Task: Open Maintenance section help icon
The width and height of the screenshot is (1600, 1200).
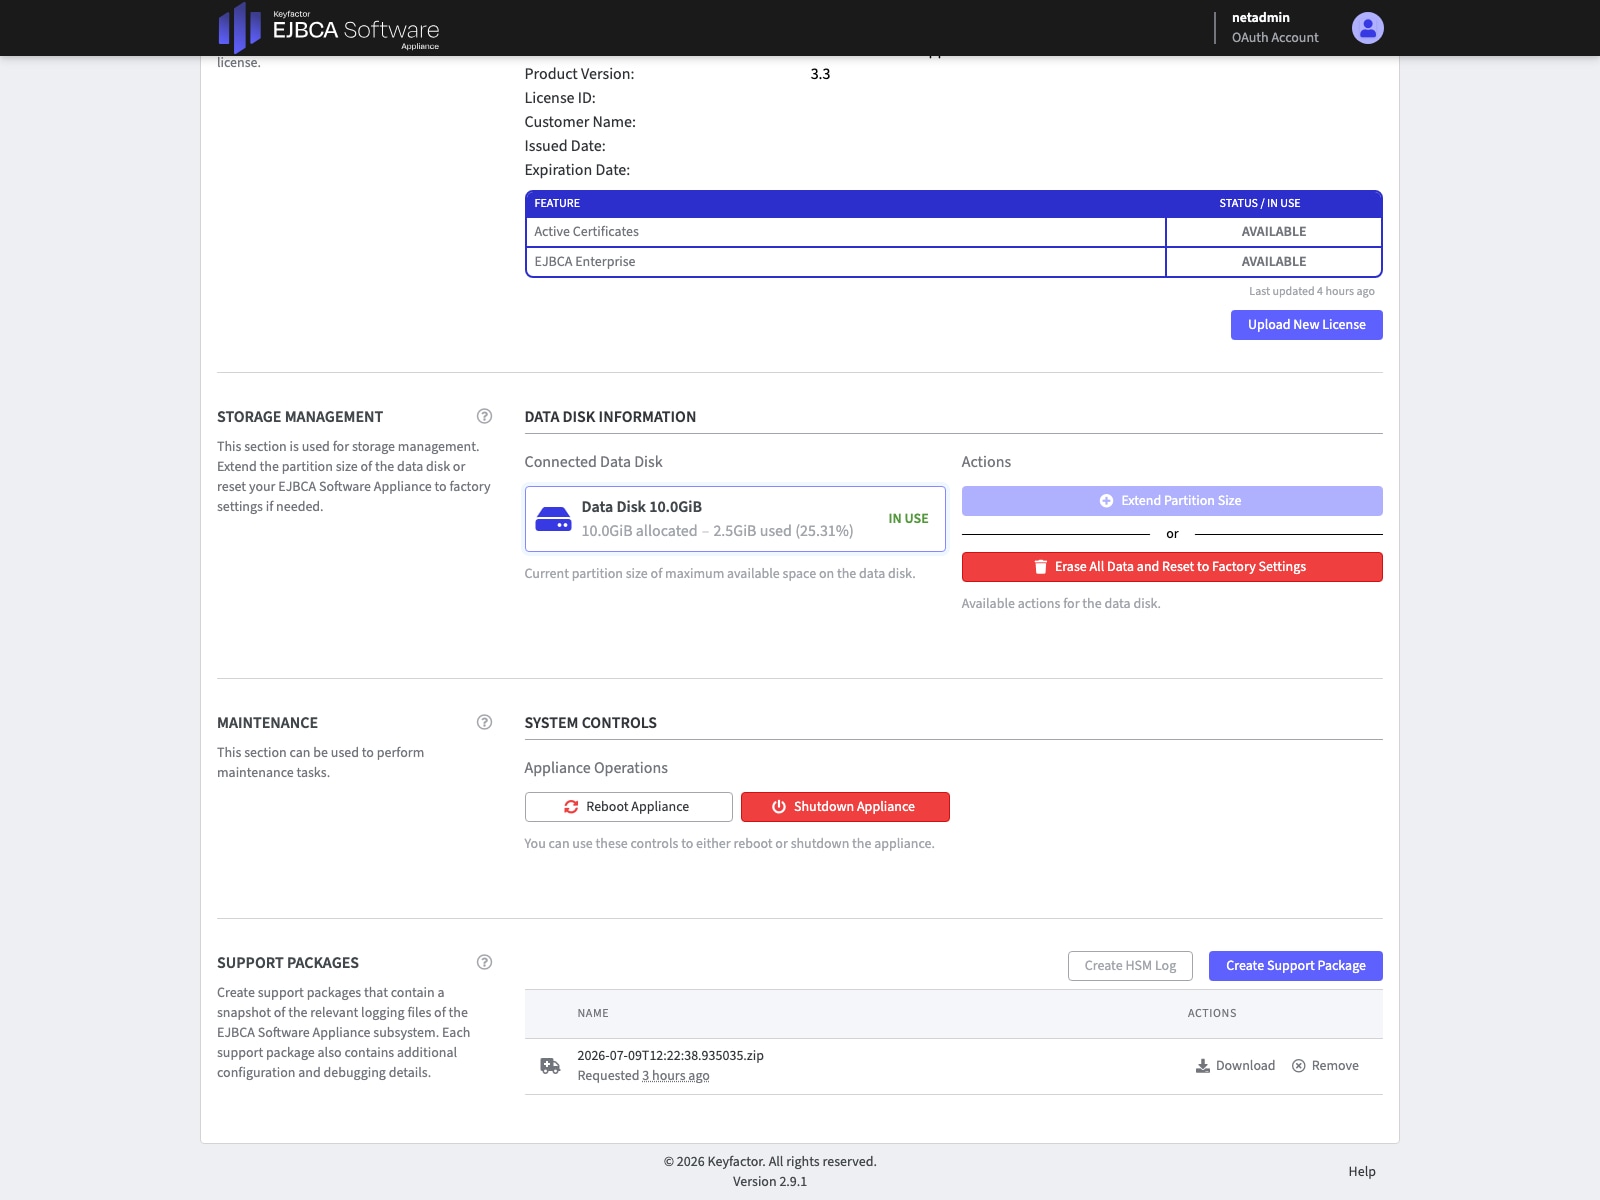Action: coord(484,722)
